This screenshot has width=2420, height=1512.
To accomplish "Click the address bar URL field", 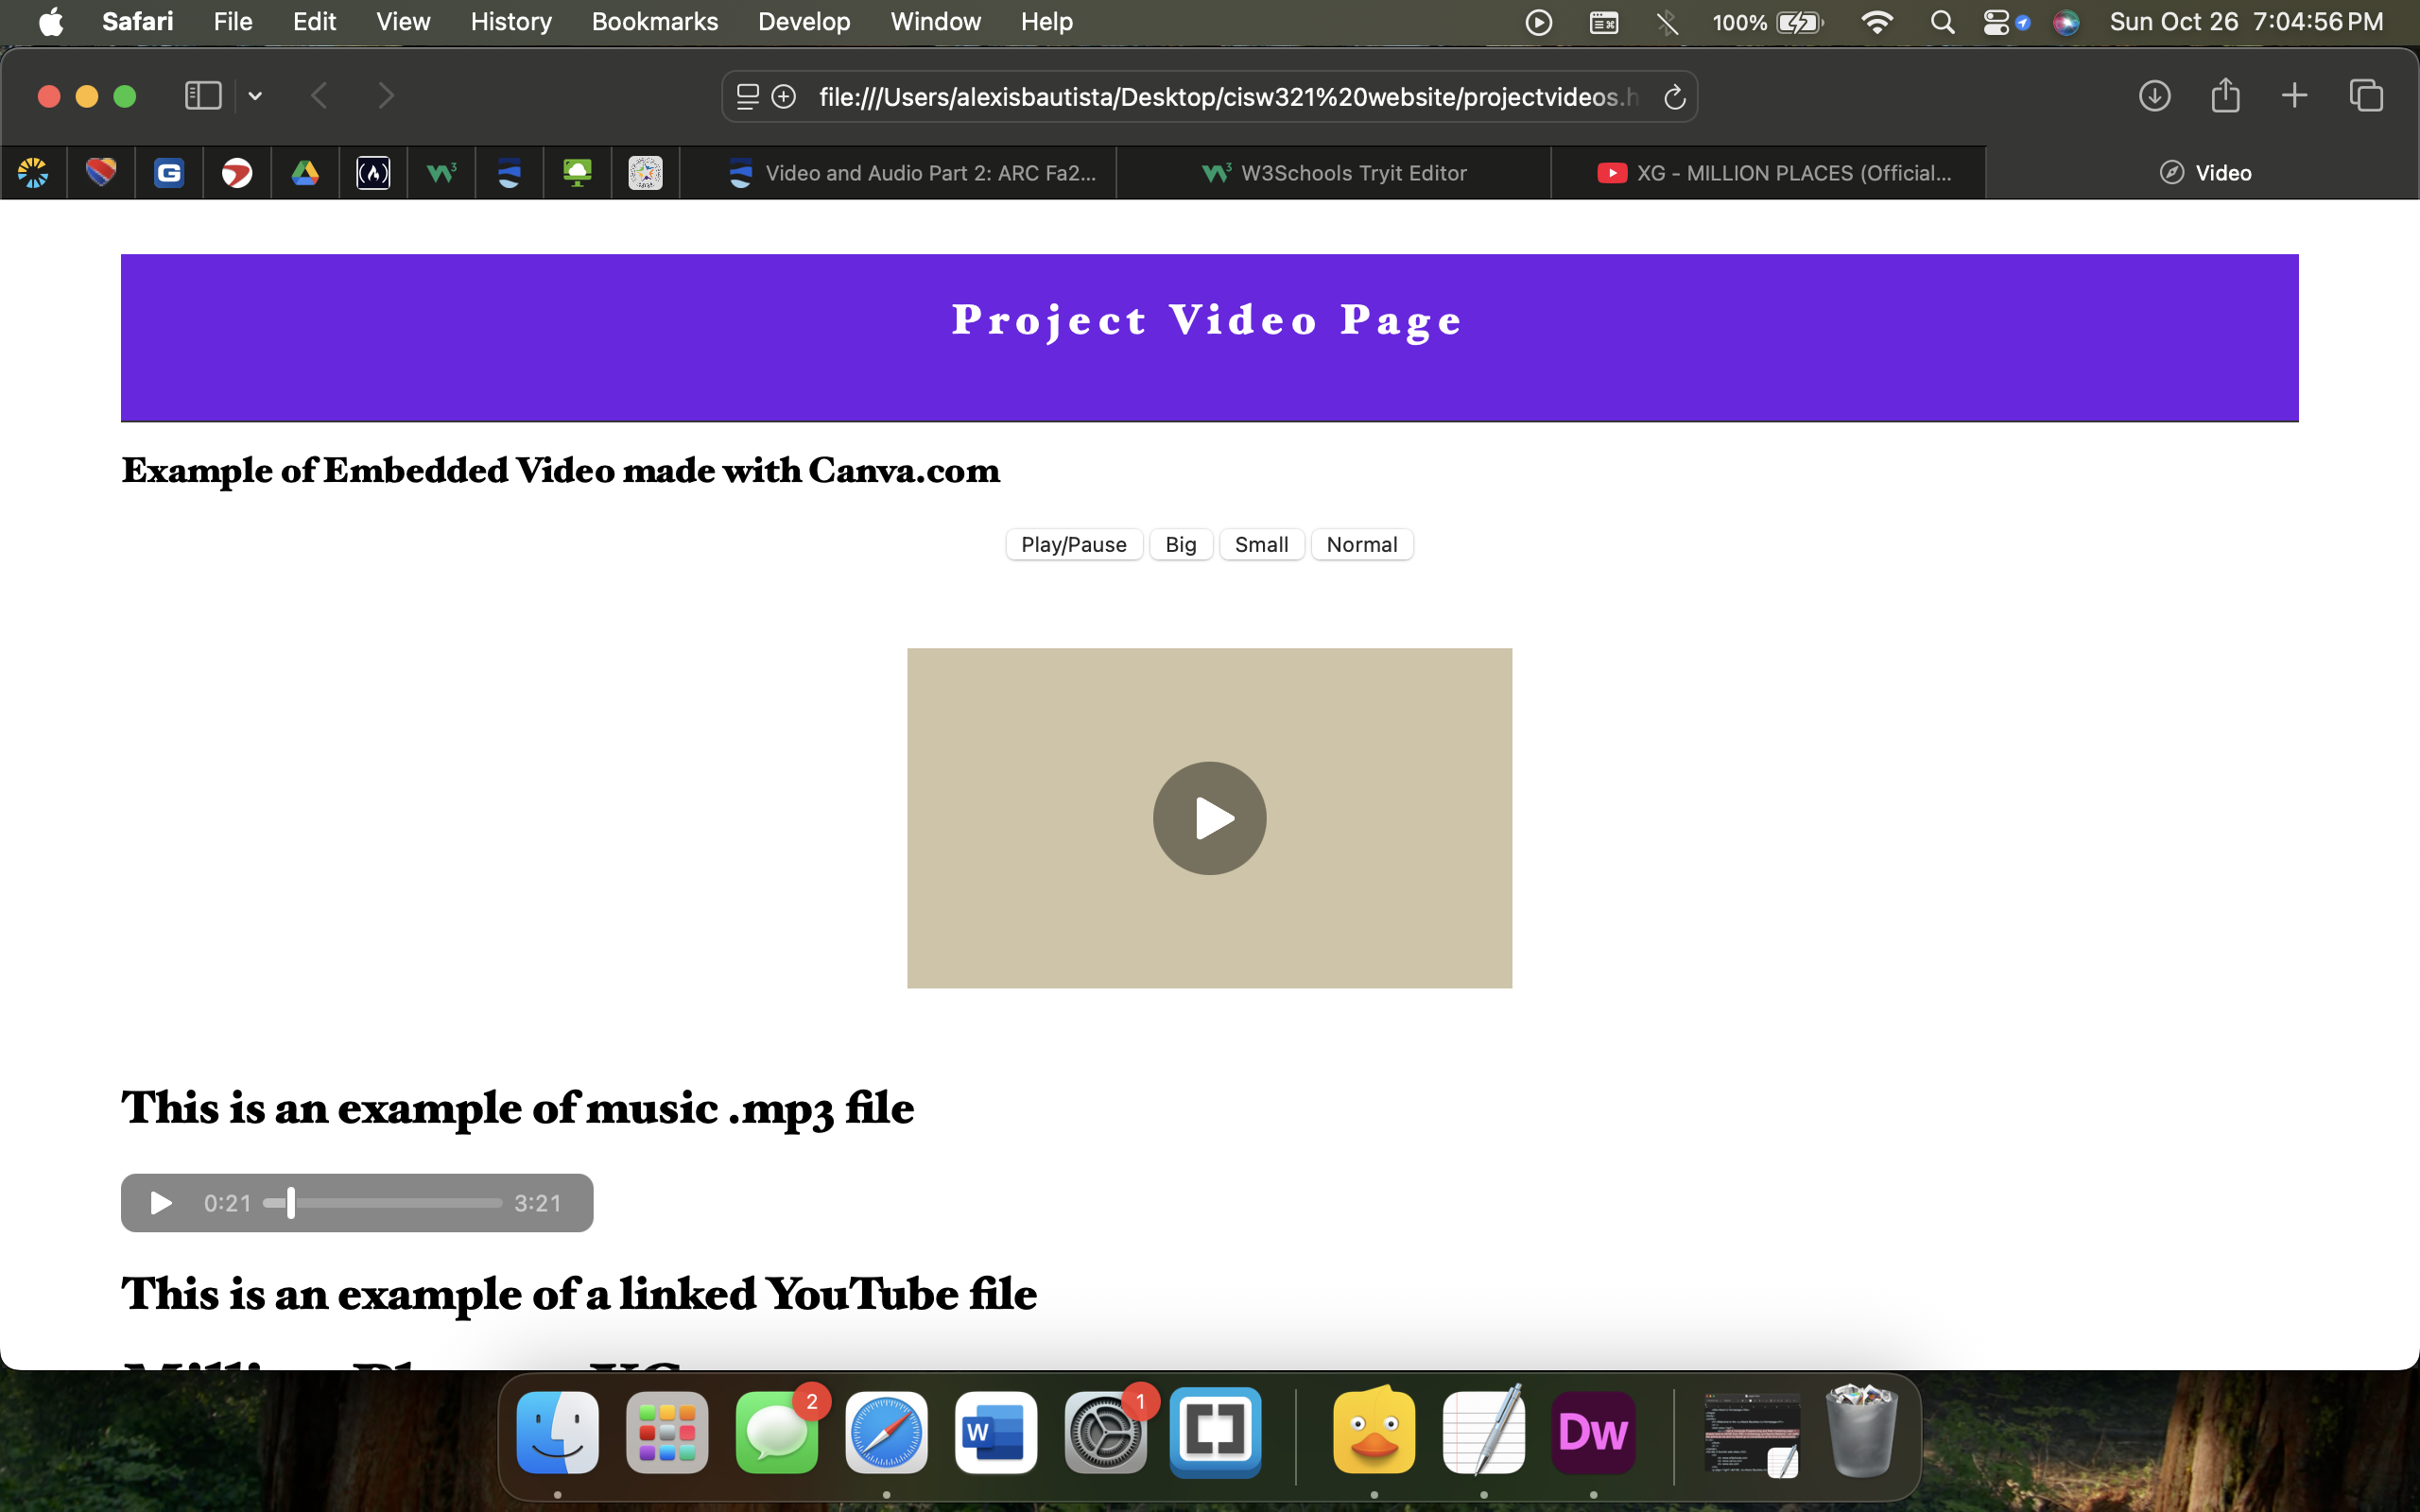I will [1228, 97].
